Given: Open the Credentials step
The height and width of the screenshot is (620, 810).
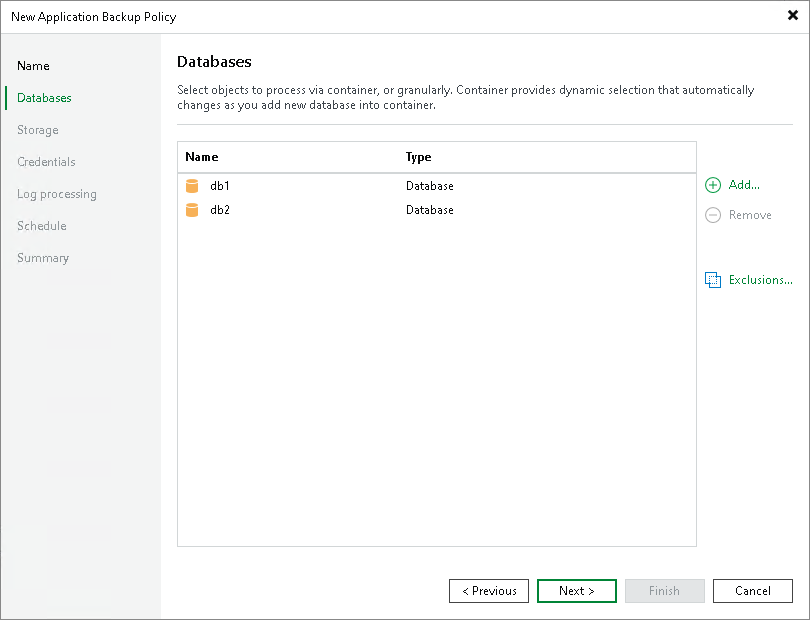Looking at the screenshot, I should 46,161.
